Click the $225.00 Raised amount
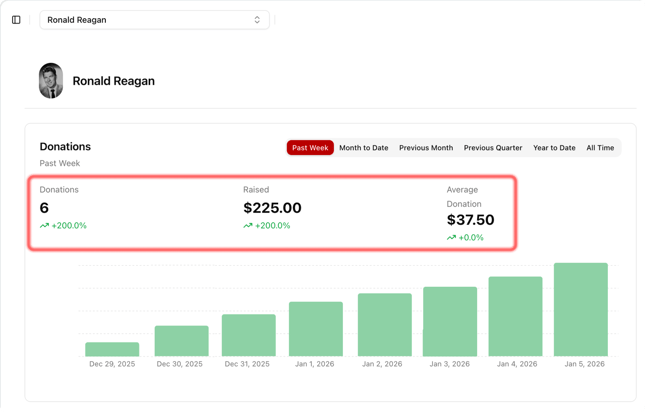 272,208
